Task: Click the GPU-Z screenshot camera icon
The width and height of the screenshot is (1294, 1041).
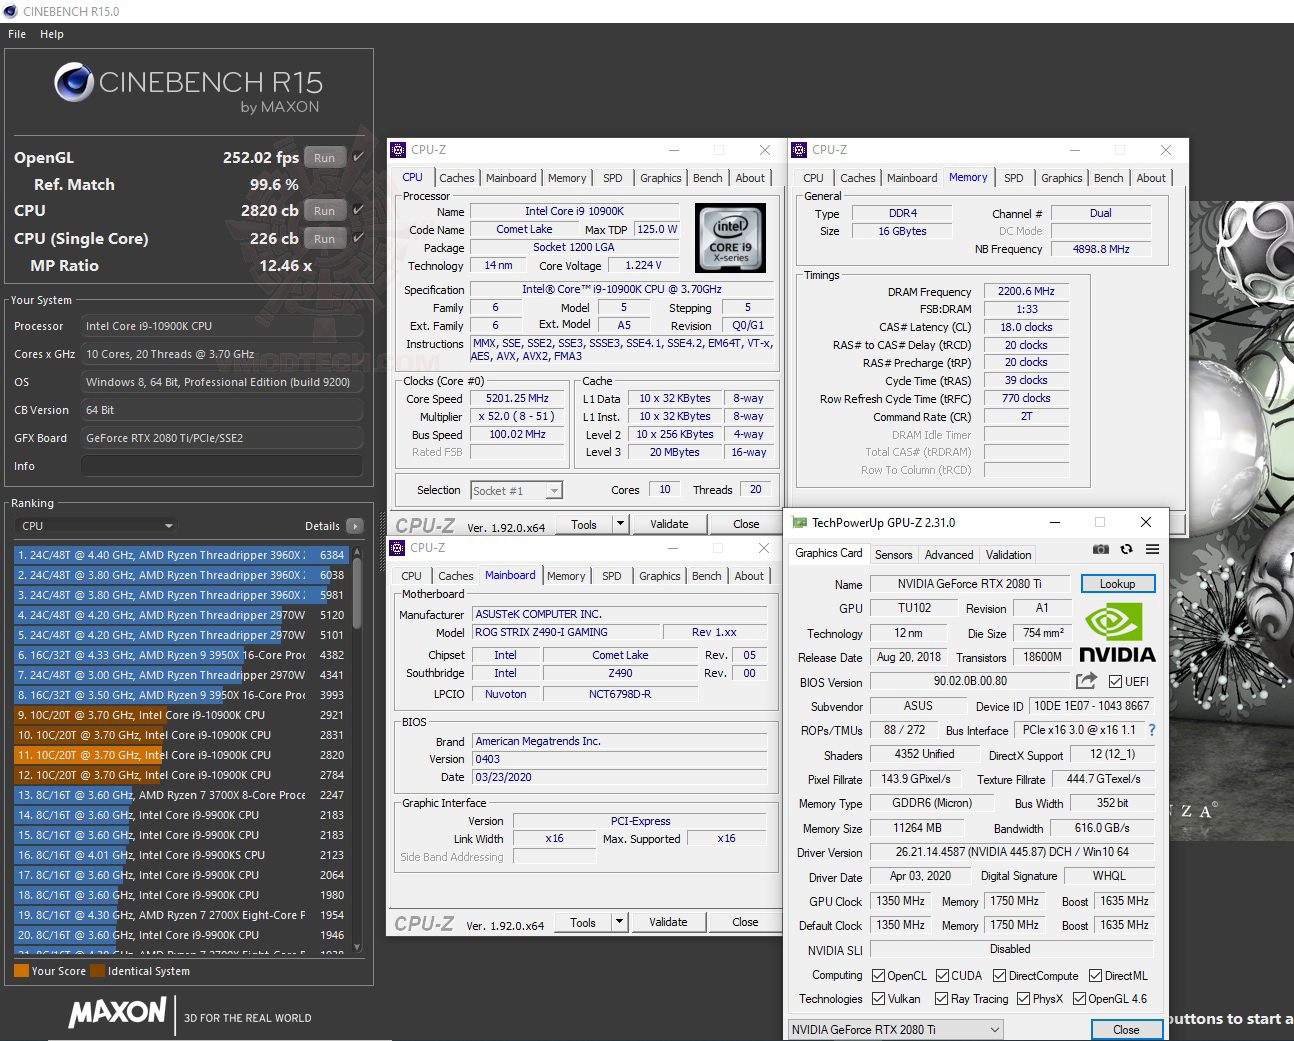Action: point(1100,549)
